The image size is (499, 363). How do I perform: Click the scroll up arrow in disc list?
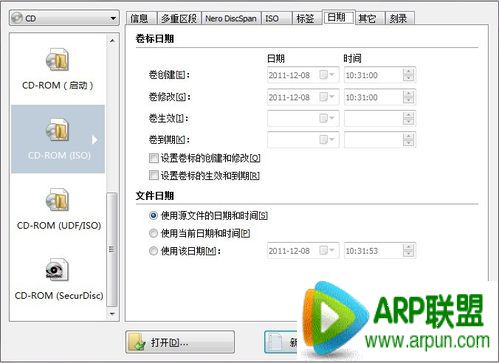coord(112,41)
